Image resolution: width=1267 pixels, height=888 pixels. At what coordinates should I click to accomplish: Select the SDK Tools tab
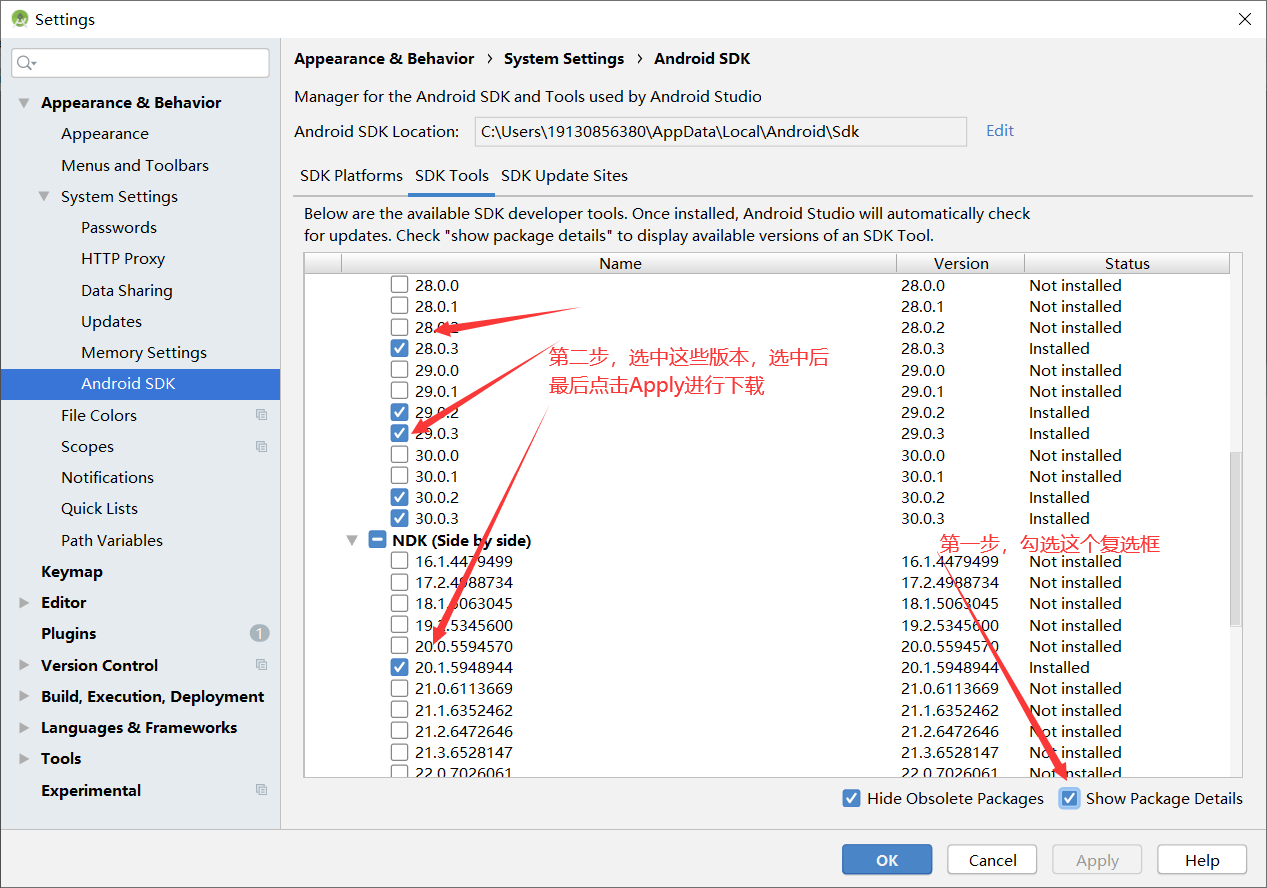[x=452, y=175]
